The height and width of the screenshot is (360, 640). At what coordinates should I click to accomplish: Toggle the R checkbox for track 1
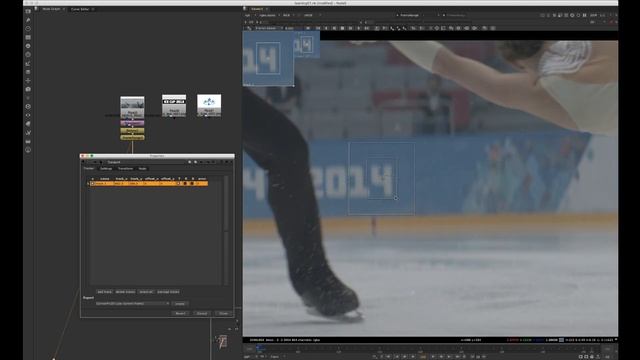coord(186,184)
